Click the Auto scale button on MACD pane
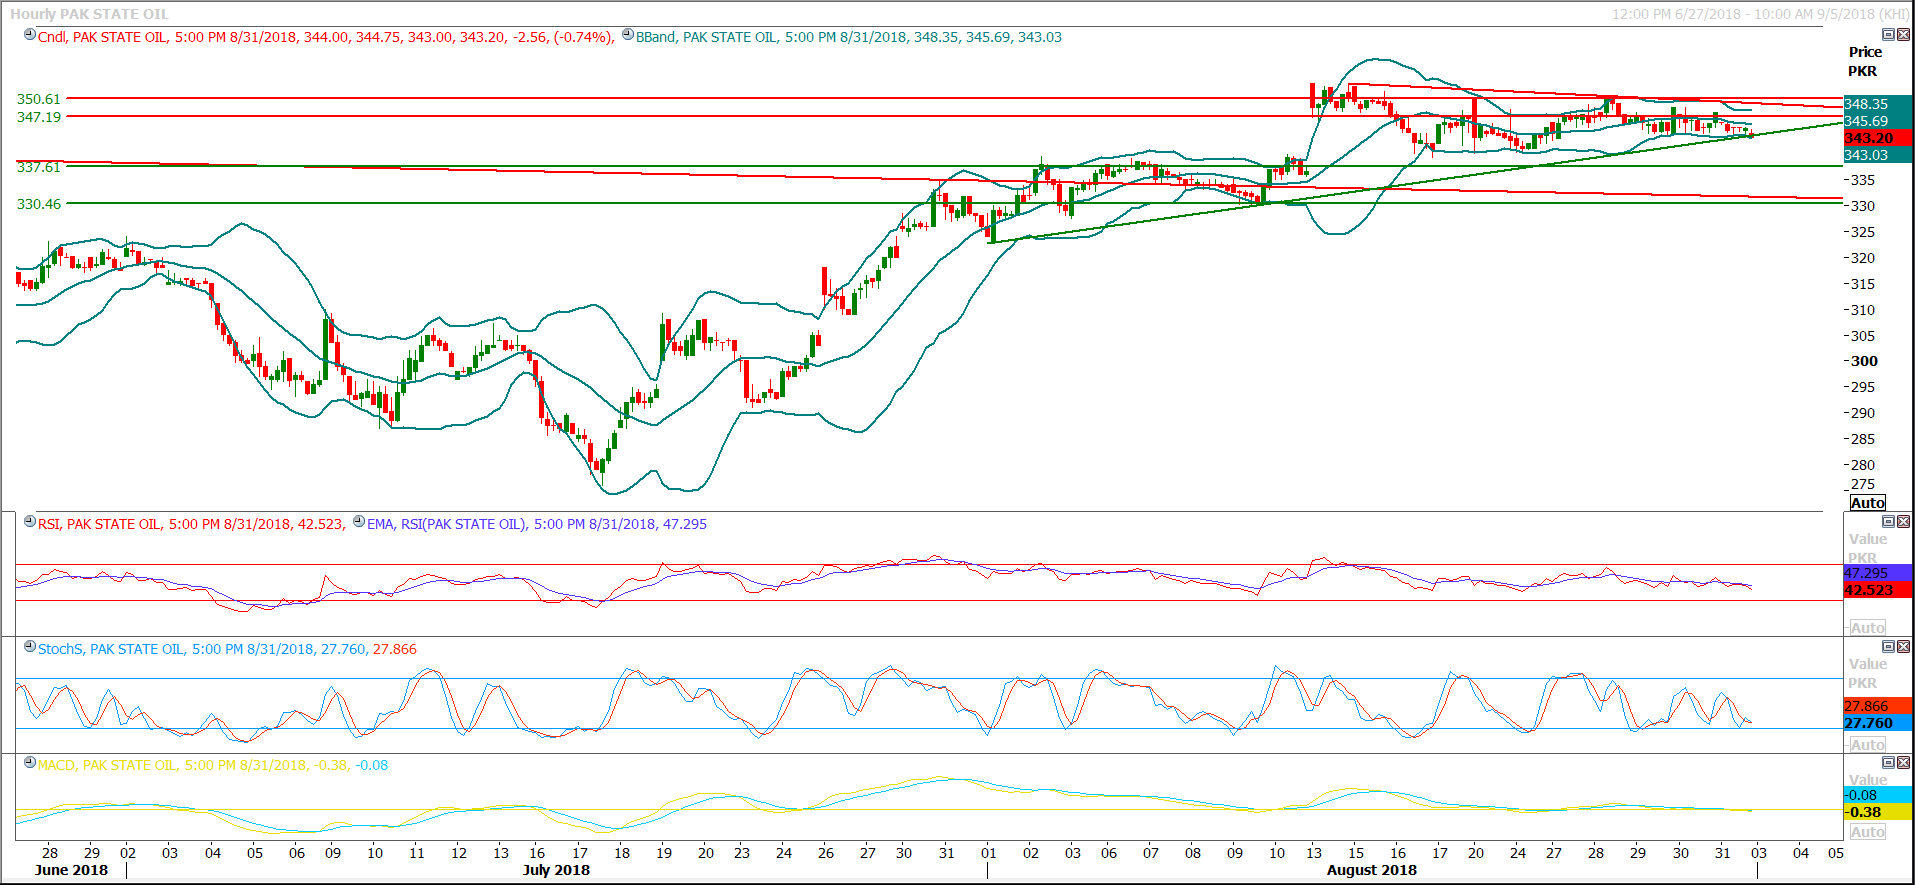Viewport: 1915px width, 885px height. (1867, 832)
